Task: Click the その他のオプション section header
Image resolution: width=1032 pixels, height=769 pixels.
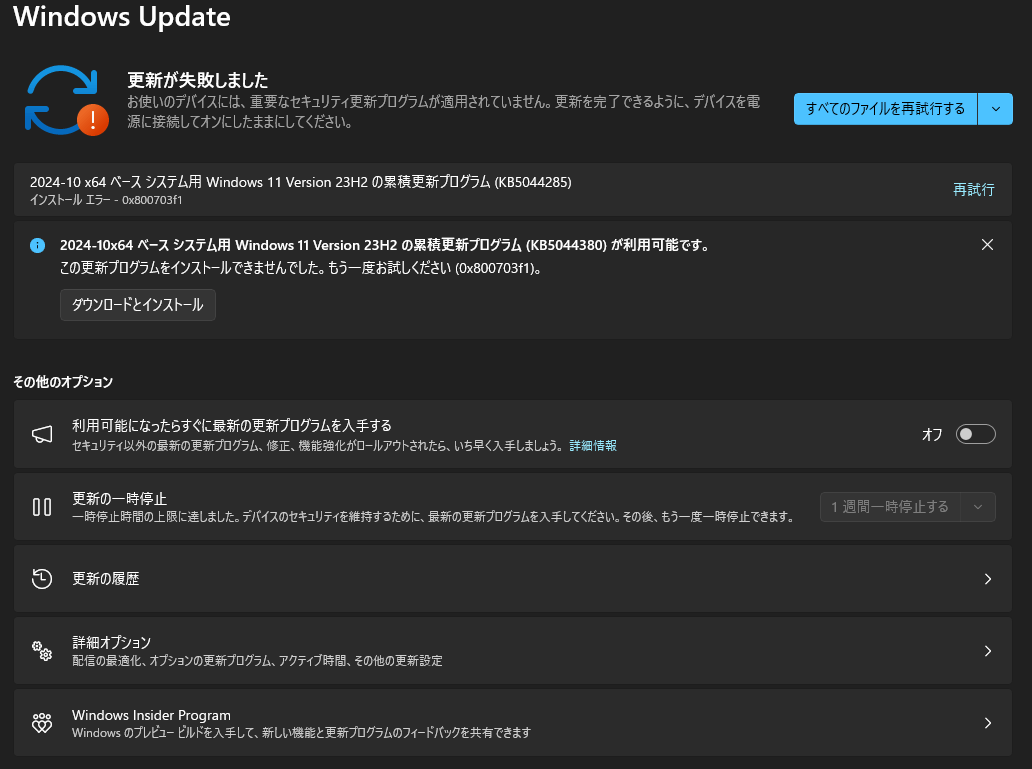Action: coord(63,382)
